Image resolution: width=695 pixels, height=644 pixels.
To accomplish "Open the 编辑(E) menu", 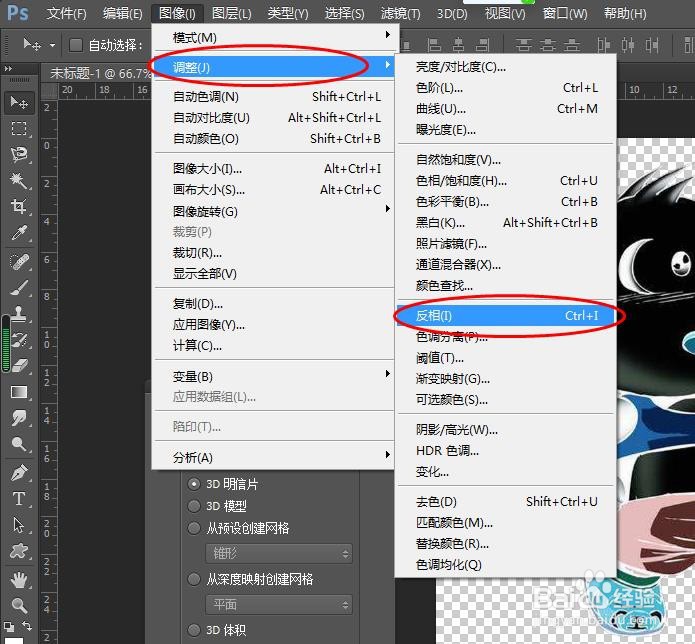I will pyautogui.click(x=123, y=13).
